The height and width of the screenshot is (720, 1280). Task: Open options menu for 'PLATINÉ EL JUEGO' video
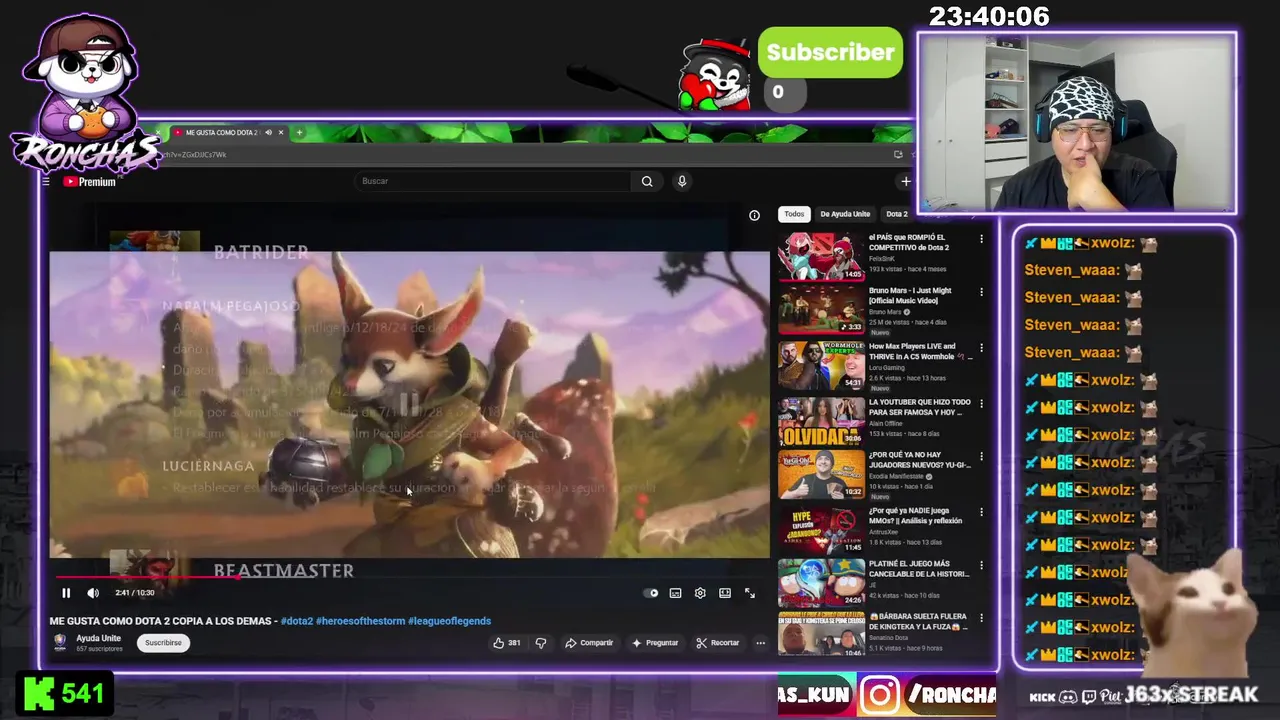click(x=981, y=565)
